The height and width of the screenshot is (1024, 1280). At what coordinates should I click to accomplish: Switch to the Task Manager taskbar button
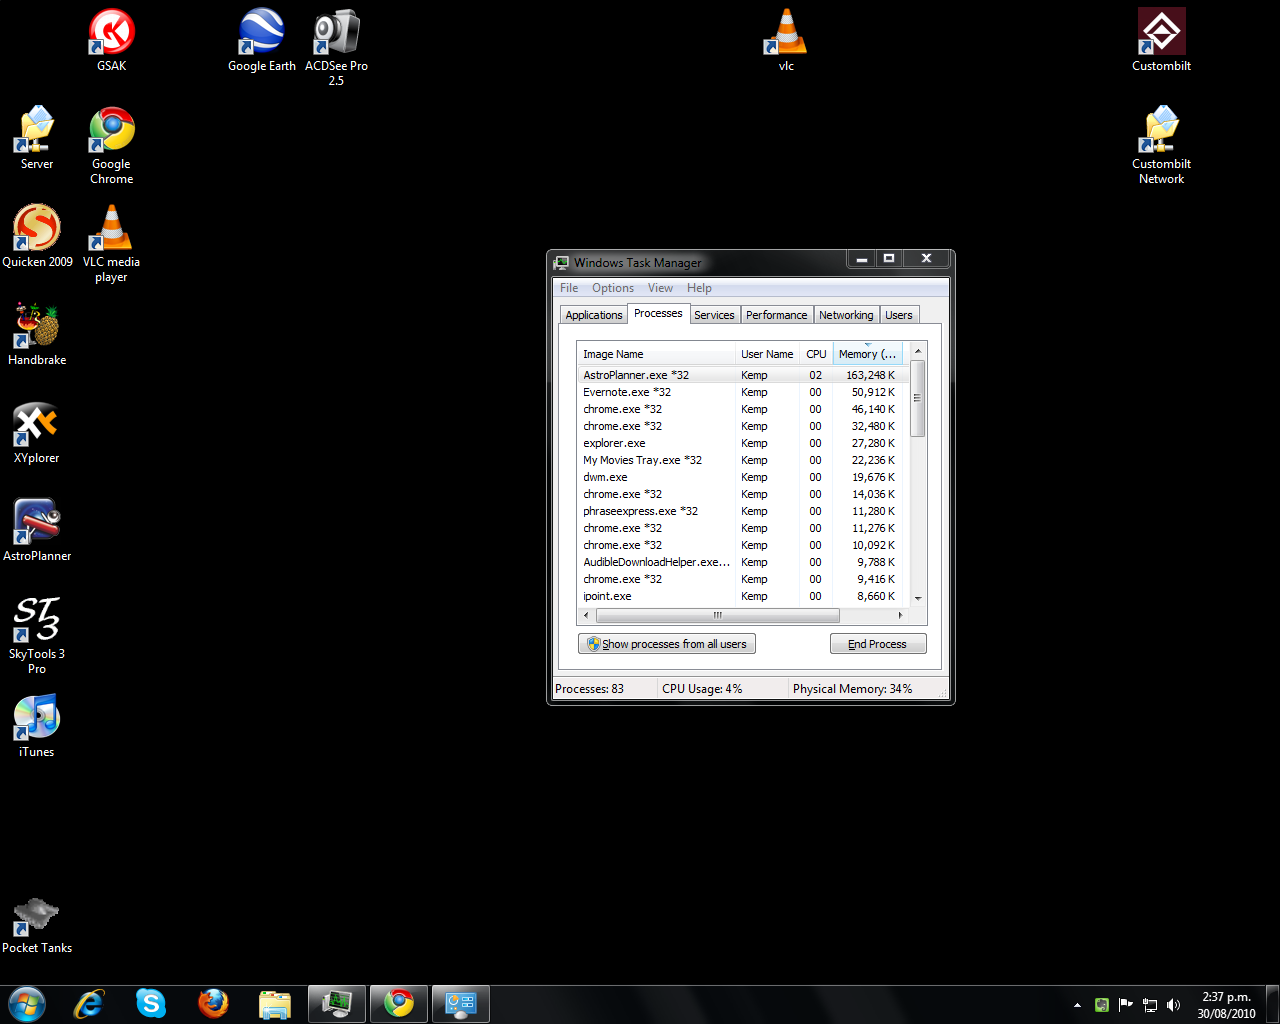tap(337, 1003)
